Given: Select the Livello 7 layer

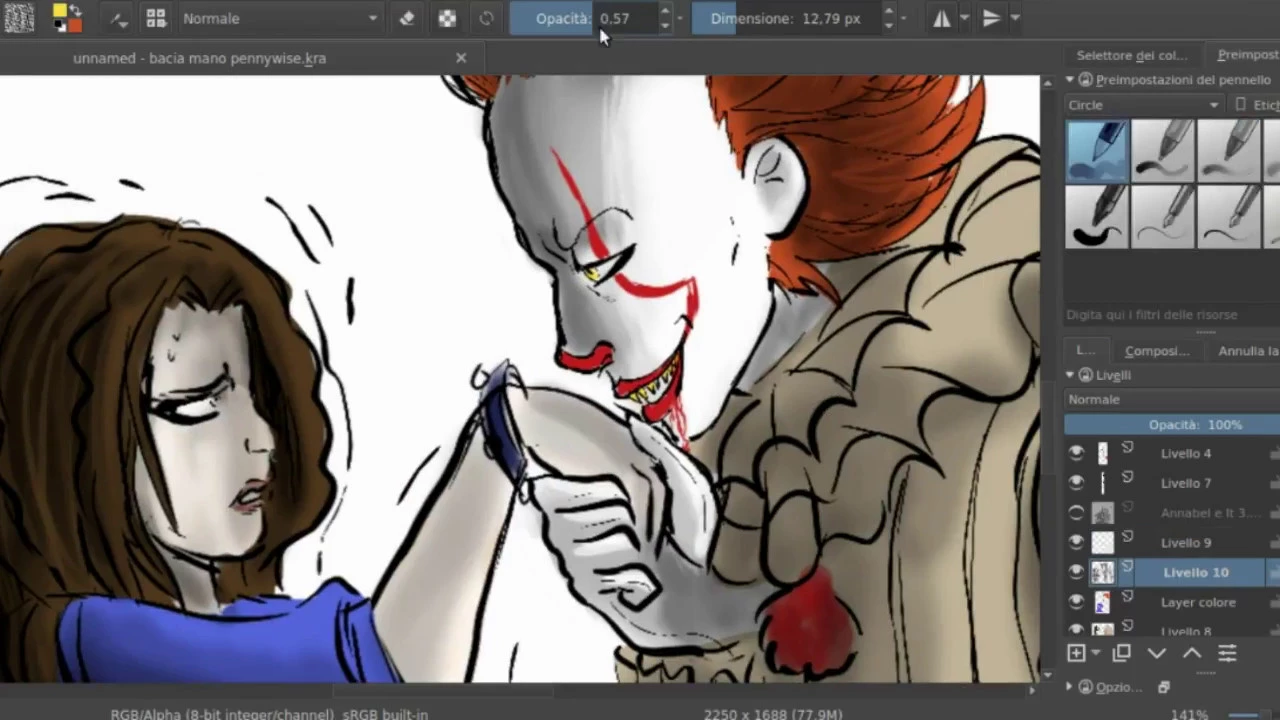Looking at the screenshot, I should (x=1185, y=483).
